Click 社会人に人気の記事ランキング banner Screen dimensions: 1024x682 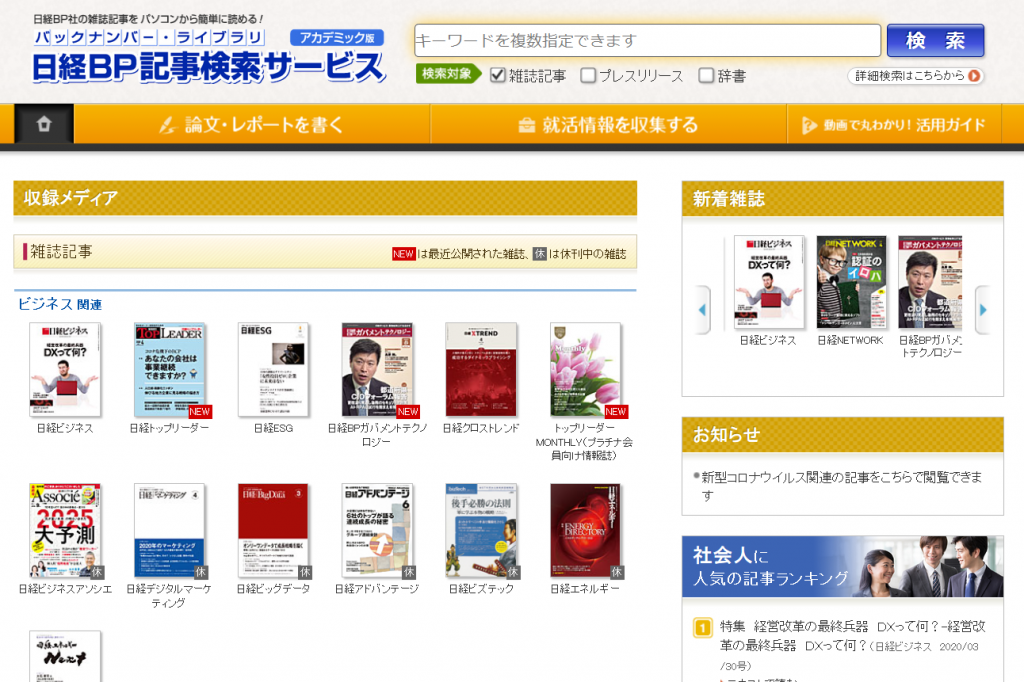tap(842, 567)
